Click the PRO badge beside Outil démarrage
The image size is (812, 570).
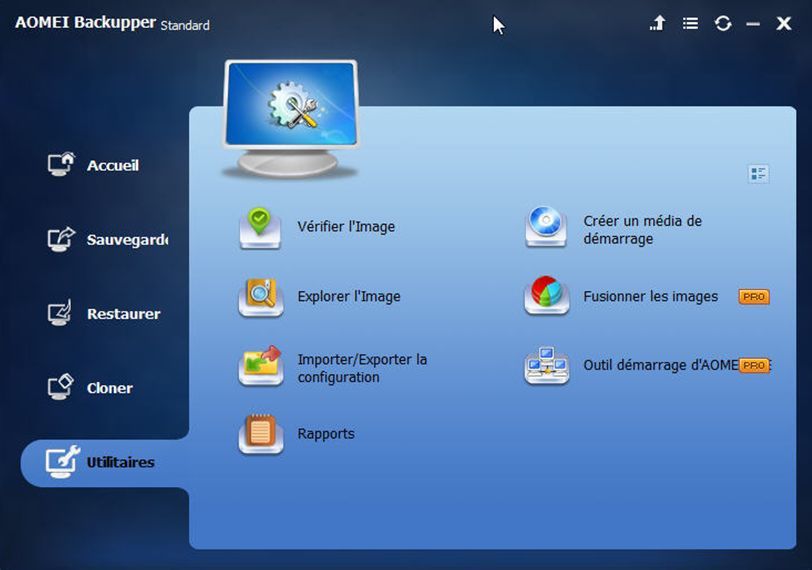coord(754,366)
